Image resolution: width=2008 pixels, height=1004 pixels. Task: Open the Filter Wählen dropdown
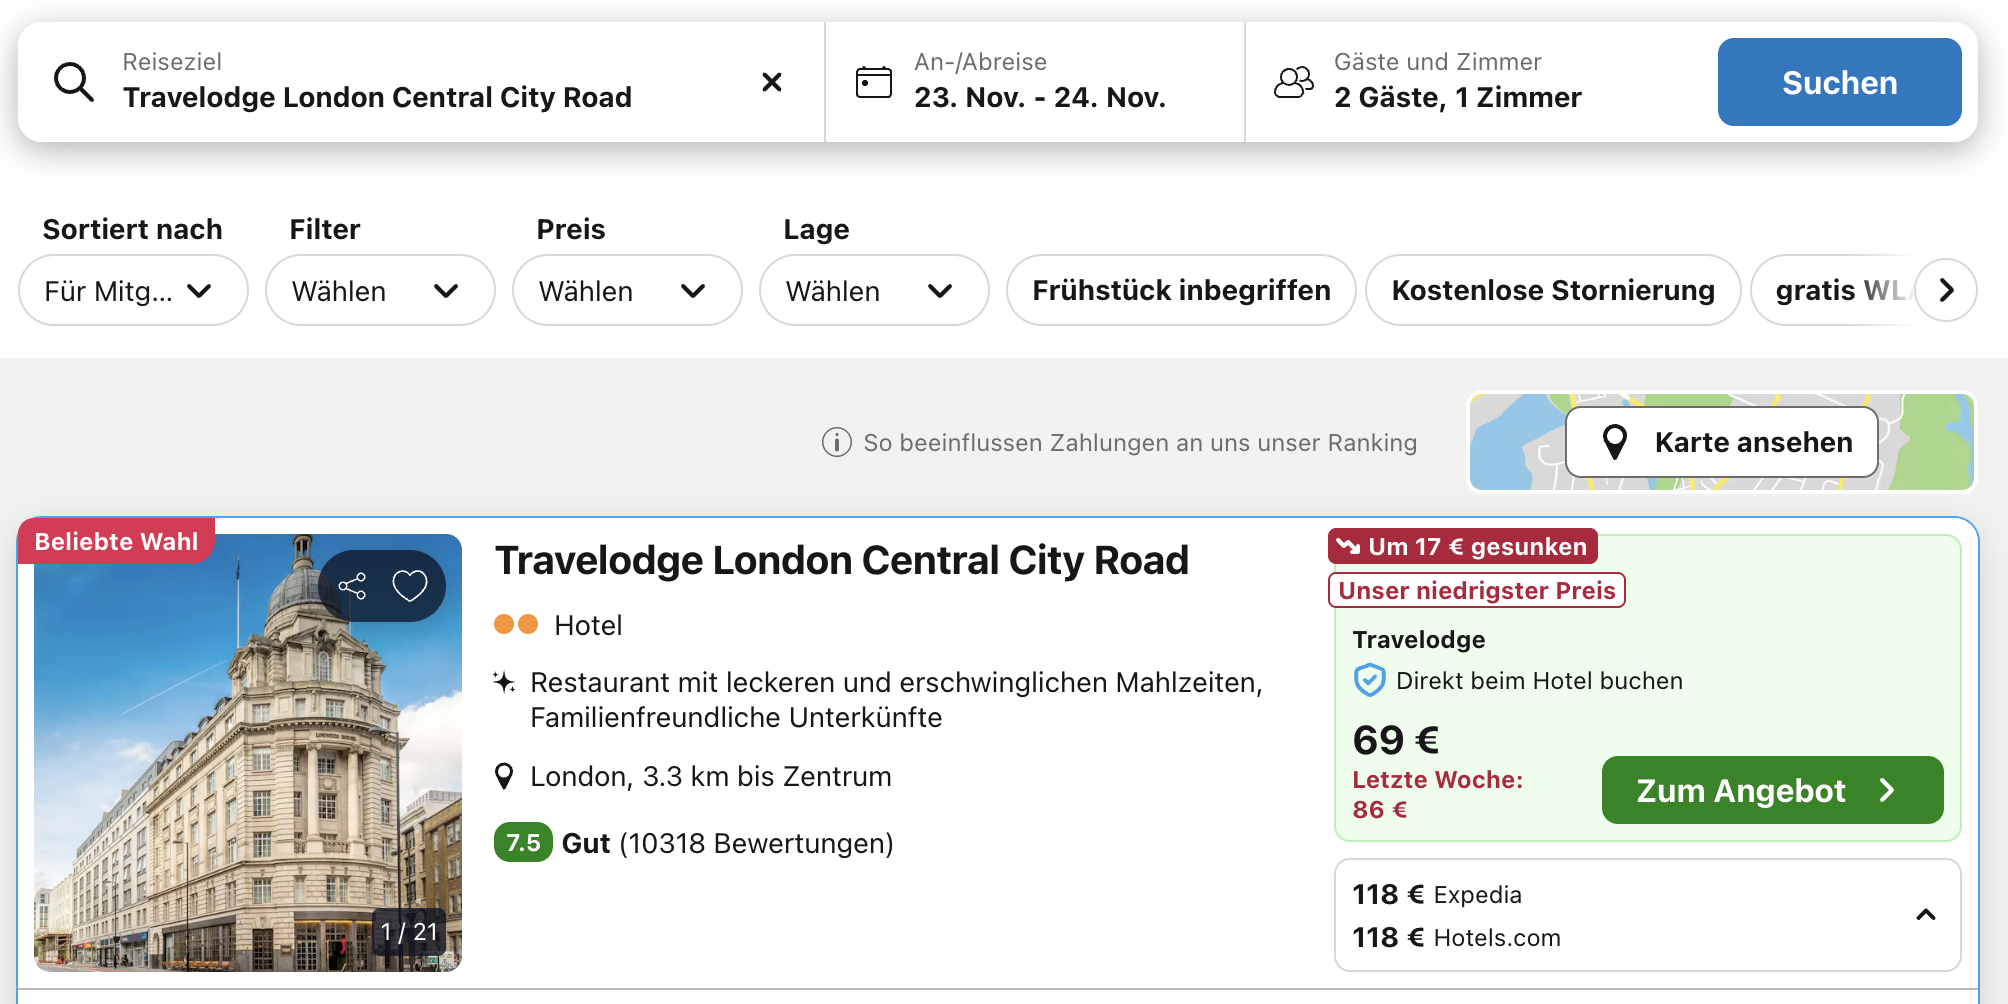[379, 290]
